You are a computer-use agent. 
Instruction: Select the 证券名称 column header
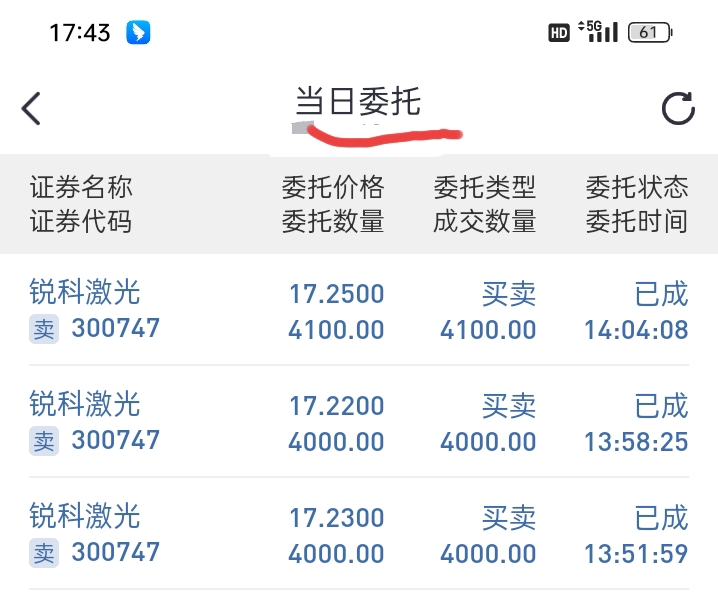pos(81,187)
